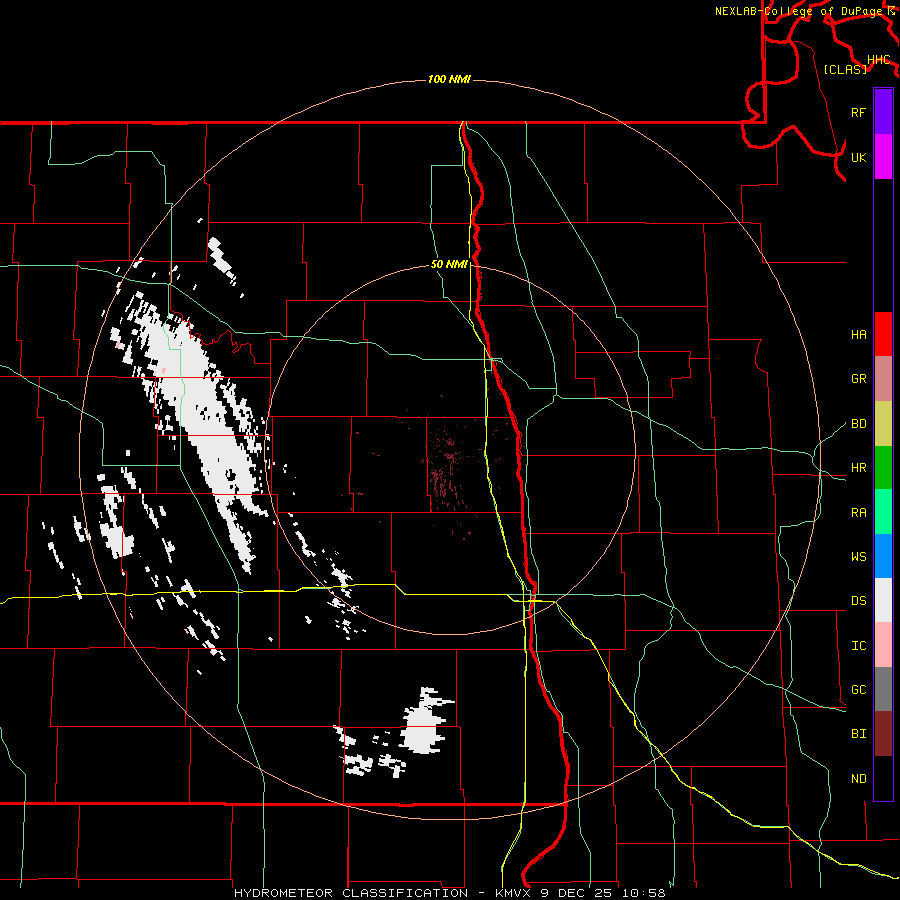900x900 pixels.
Task: Click the 'RA' legend label
Action: [x=858, y=513]
